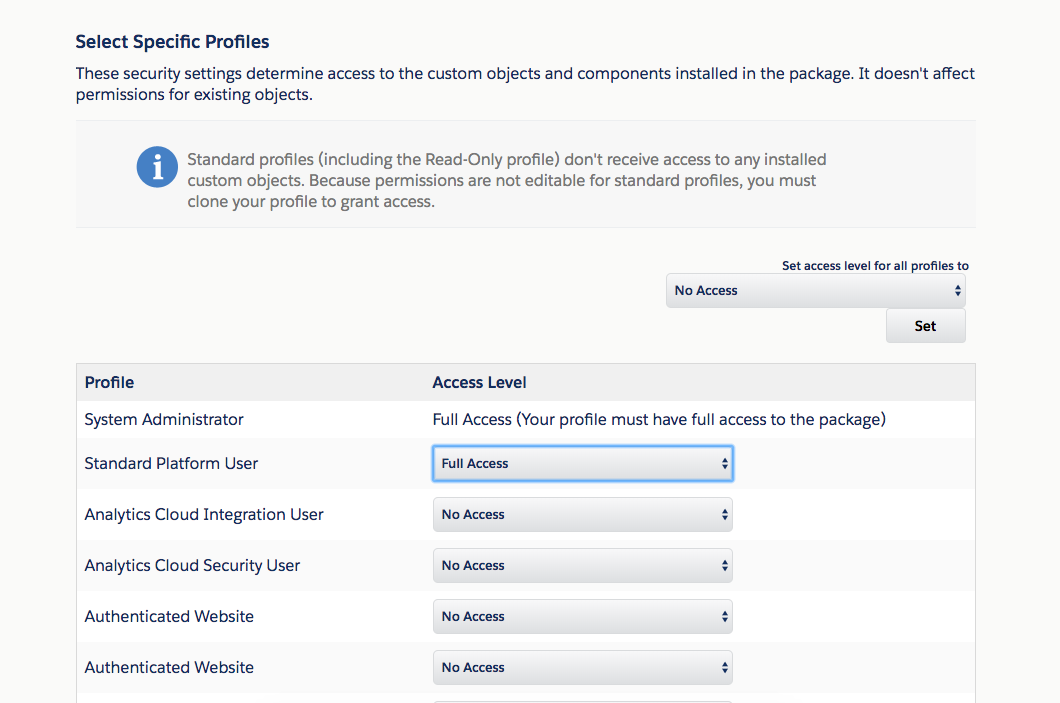Click the 'Set access level for all profiles to' label
The height and width of the screenshot is (703, 1060).
pyautogui.click(x=875, y=266)
